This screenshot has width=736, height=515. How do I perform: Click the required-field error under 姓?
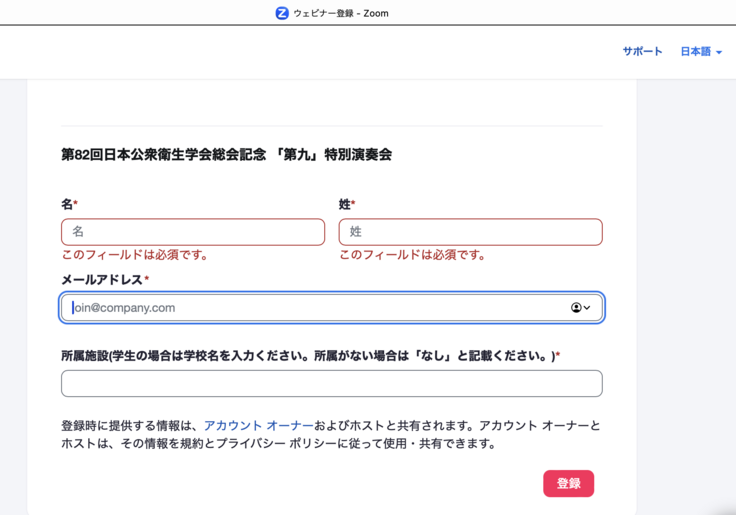[412, 255]
